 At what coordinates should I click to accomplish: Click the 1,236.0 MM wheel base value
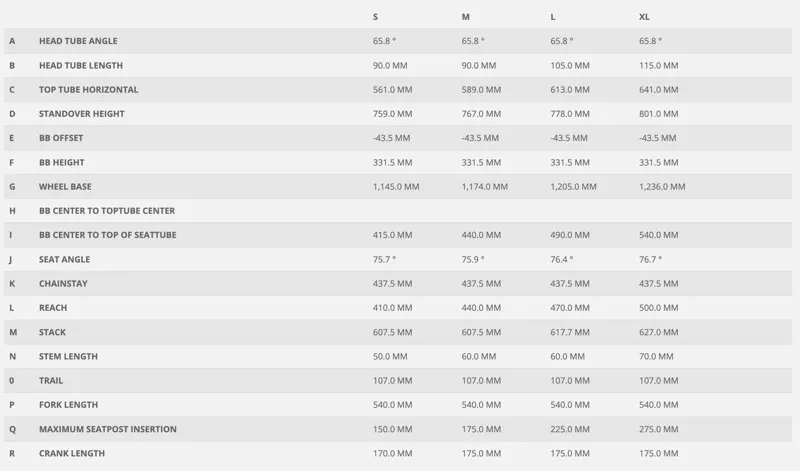coord(662,187)
